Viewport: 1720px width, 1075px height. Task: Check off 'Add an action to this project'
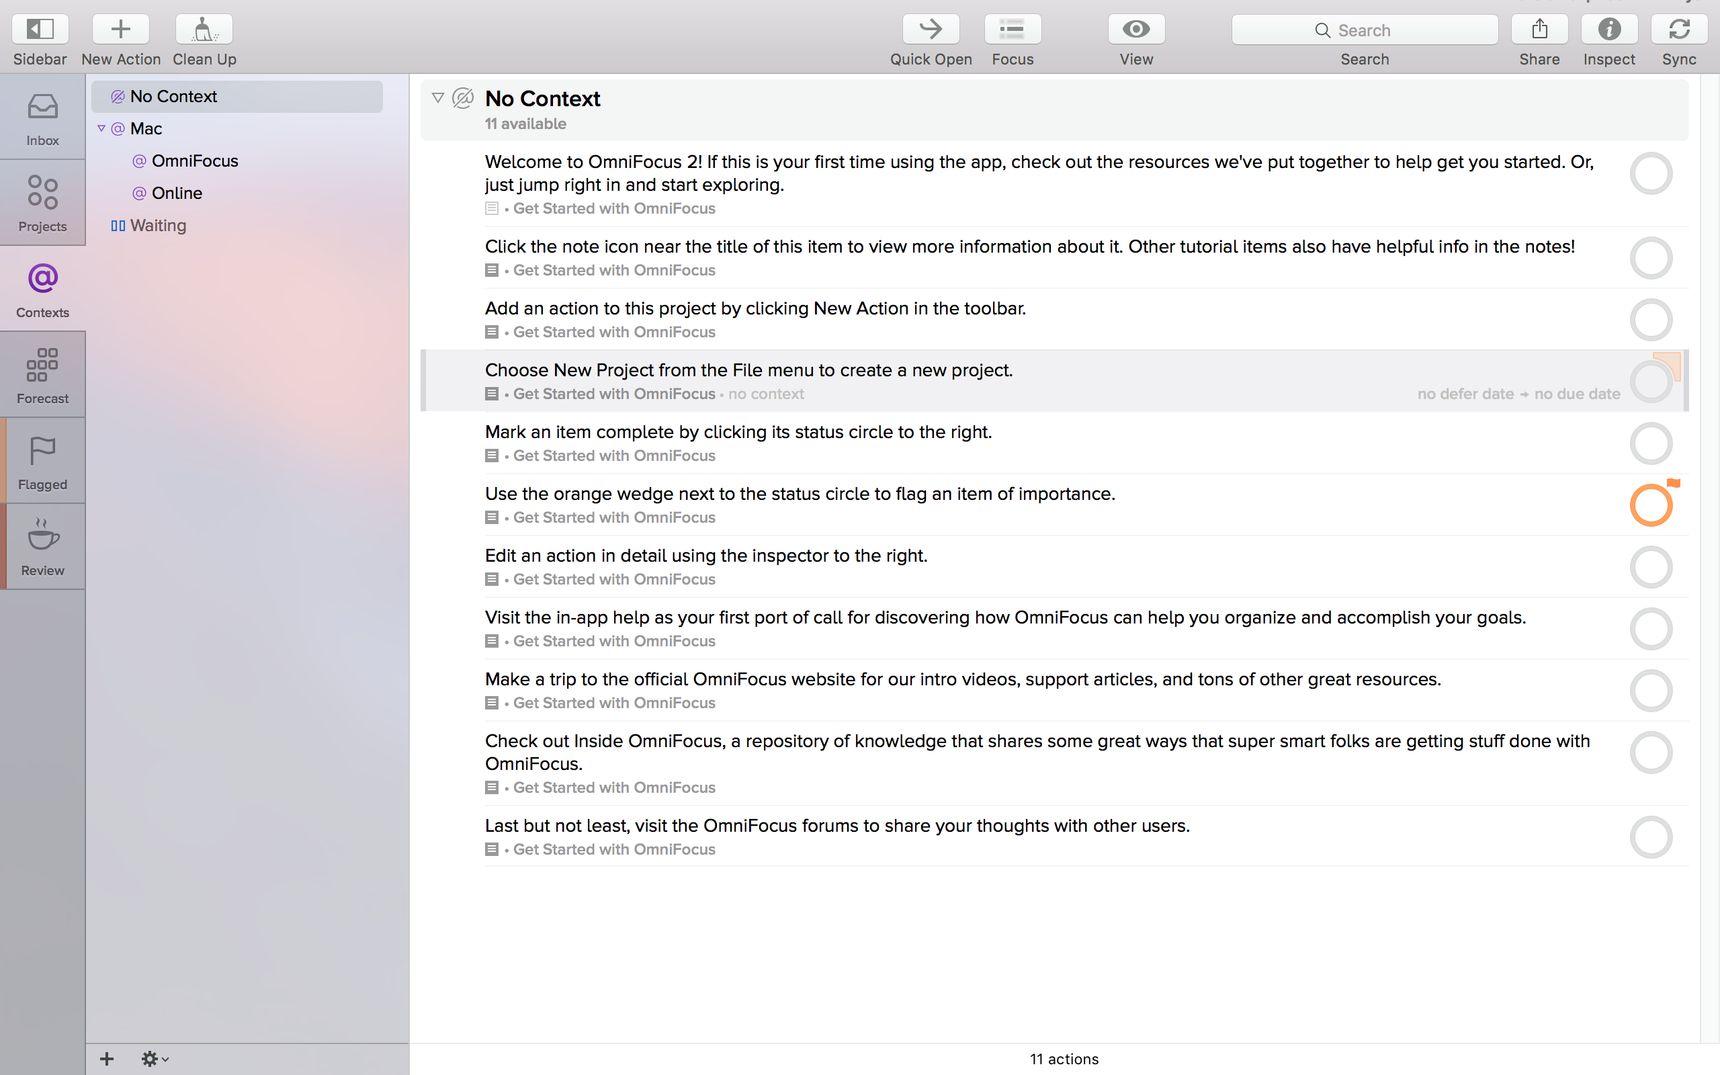click(1651, 320)
